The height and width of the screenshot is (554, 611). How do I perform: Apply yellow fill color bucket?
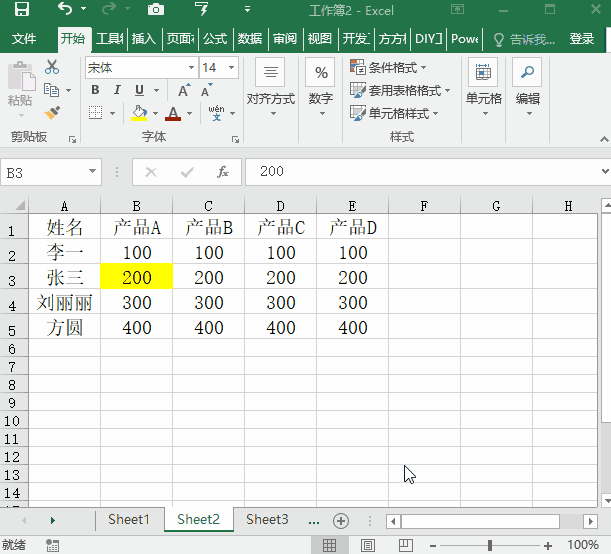coord(139,113)
